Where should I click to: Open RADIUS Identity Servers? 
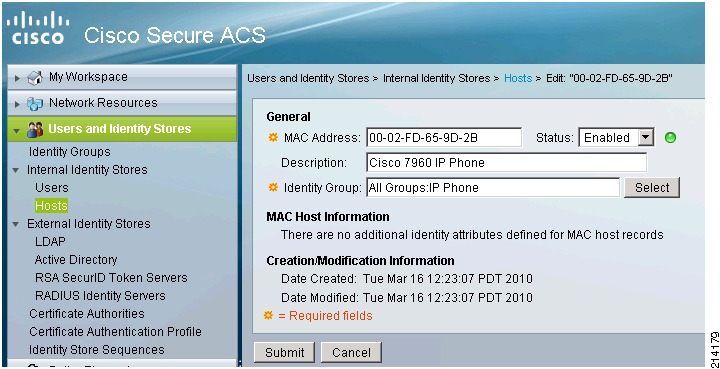pos(100,296)
